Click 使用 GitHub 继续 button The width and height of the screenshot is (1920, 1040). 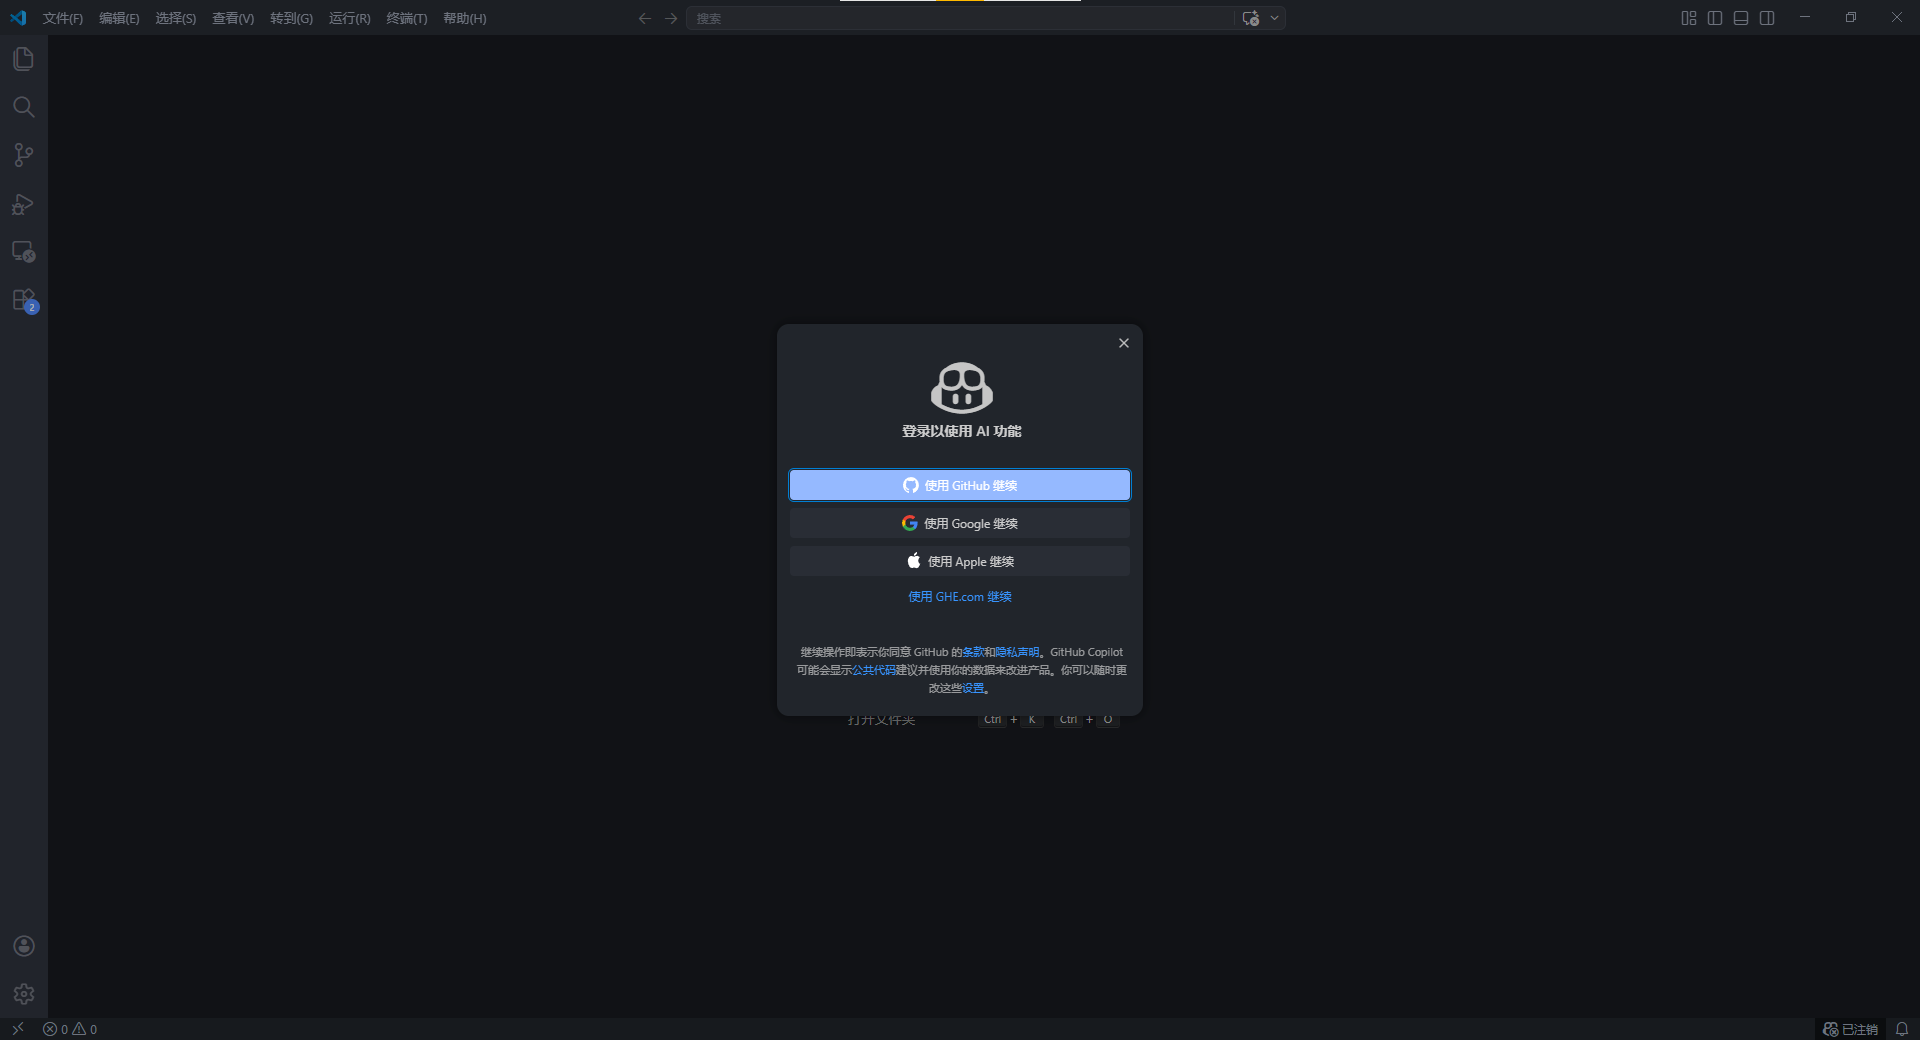pos(960,485)
